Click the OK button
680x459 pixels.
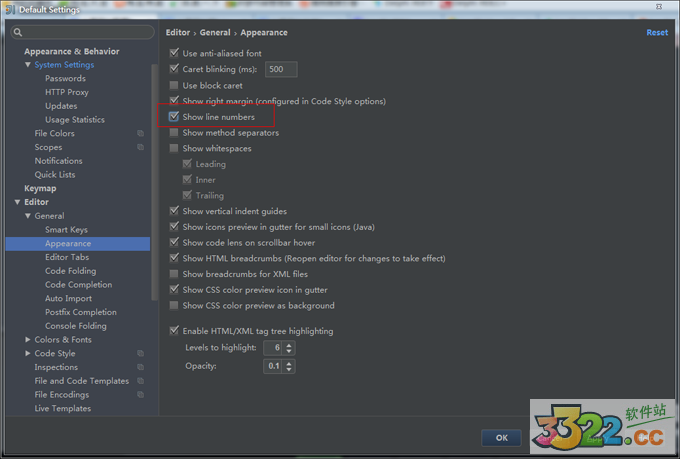coord(501,437)
